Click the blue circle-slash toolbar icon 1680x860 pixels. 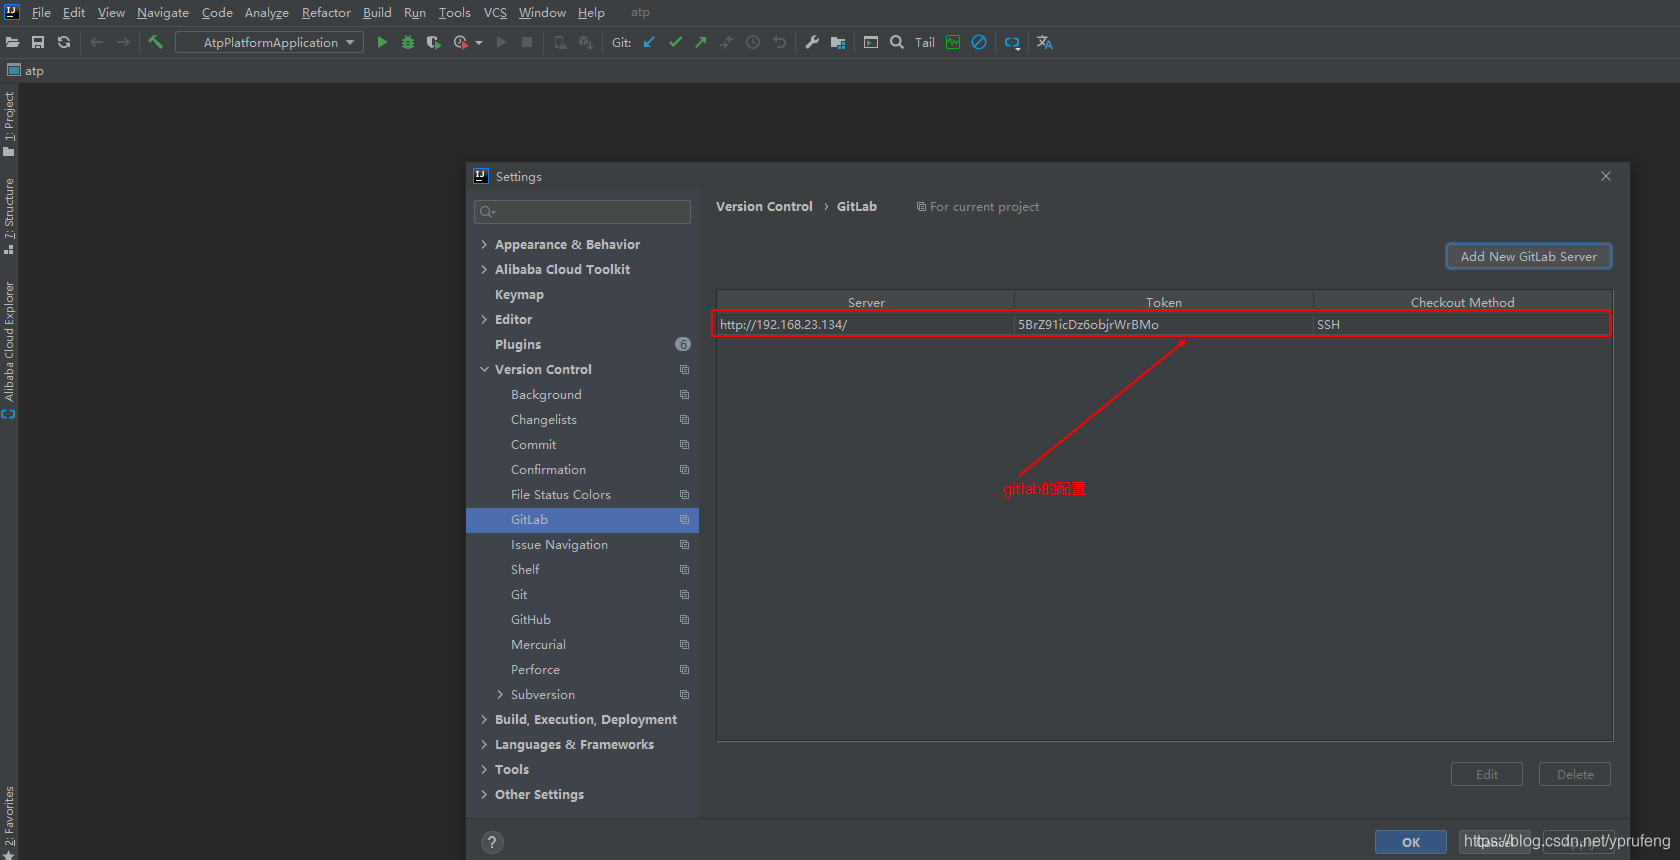click(979, 42)
